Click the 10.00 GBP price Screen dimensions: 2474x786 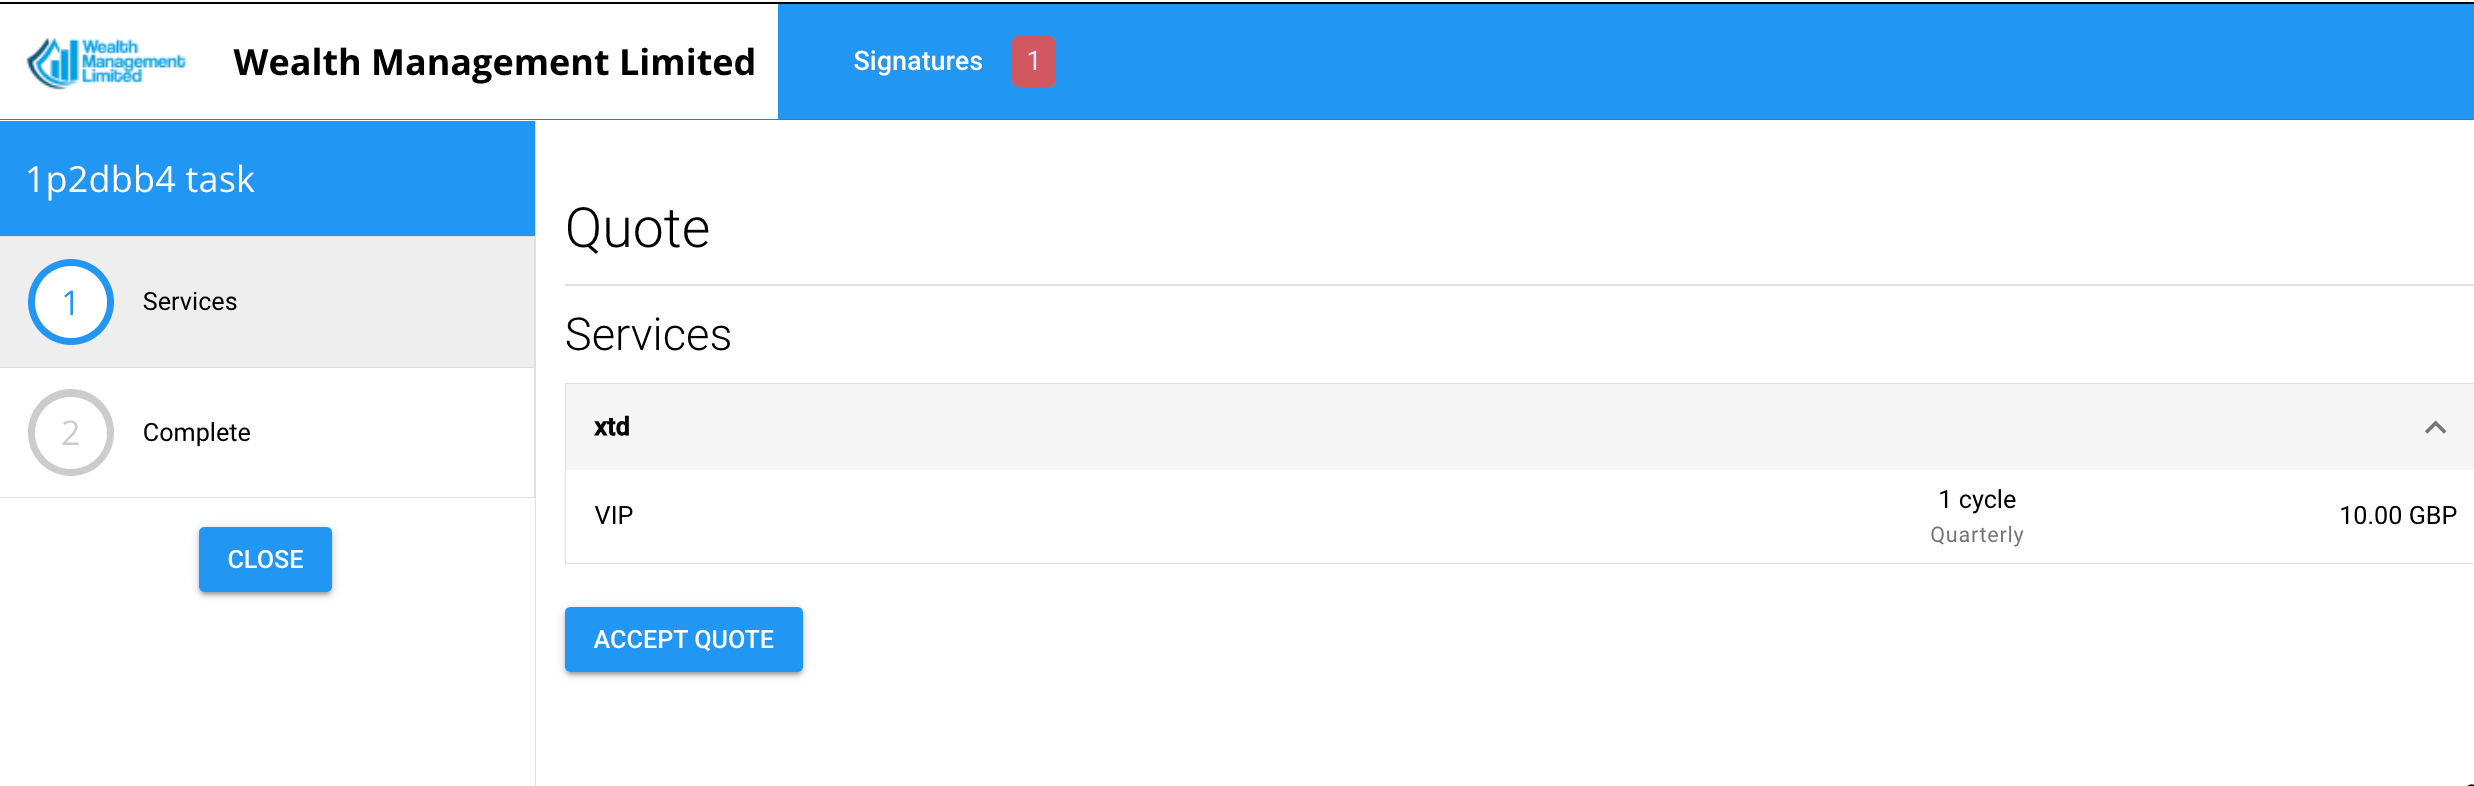point(2397,516)
